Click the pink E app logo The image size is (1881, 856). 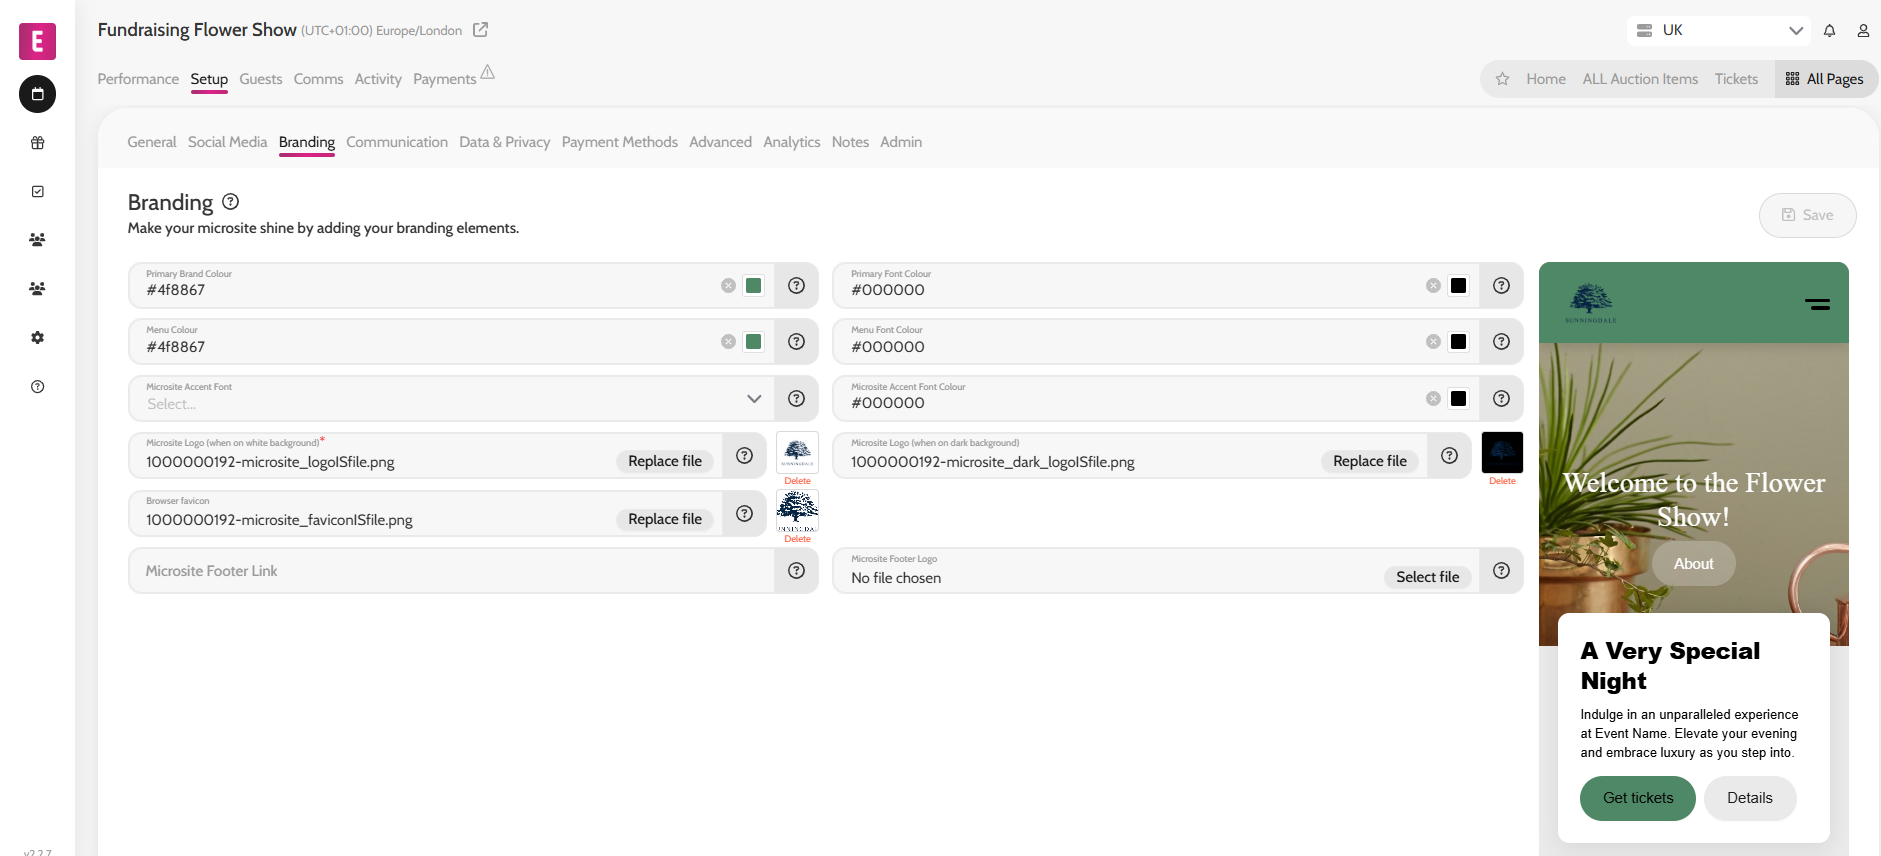coord(37,41)
